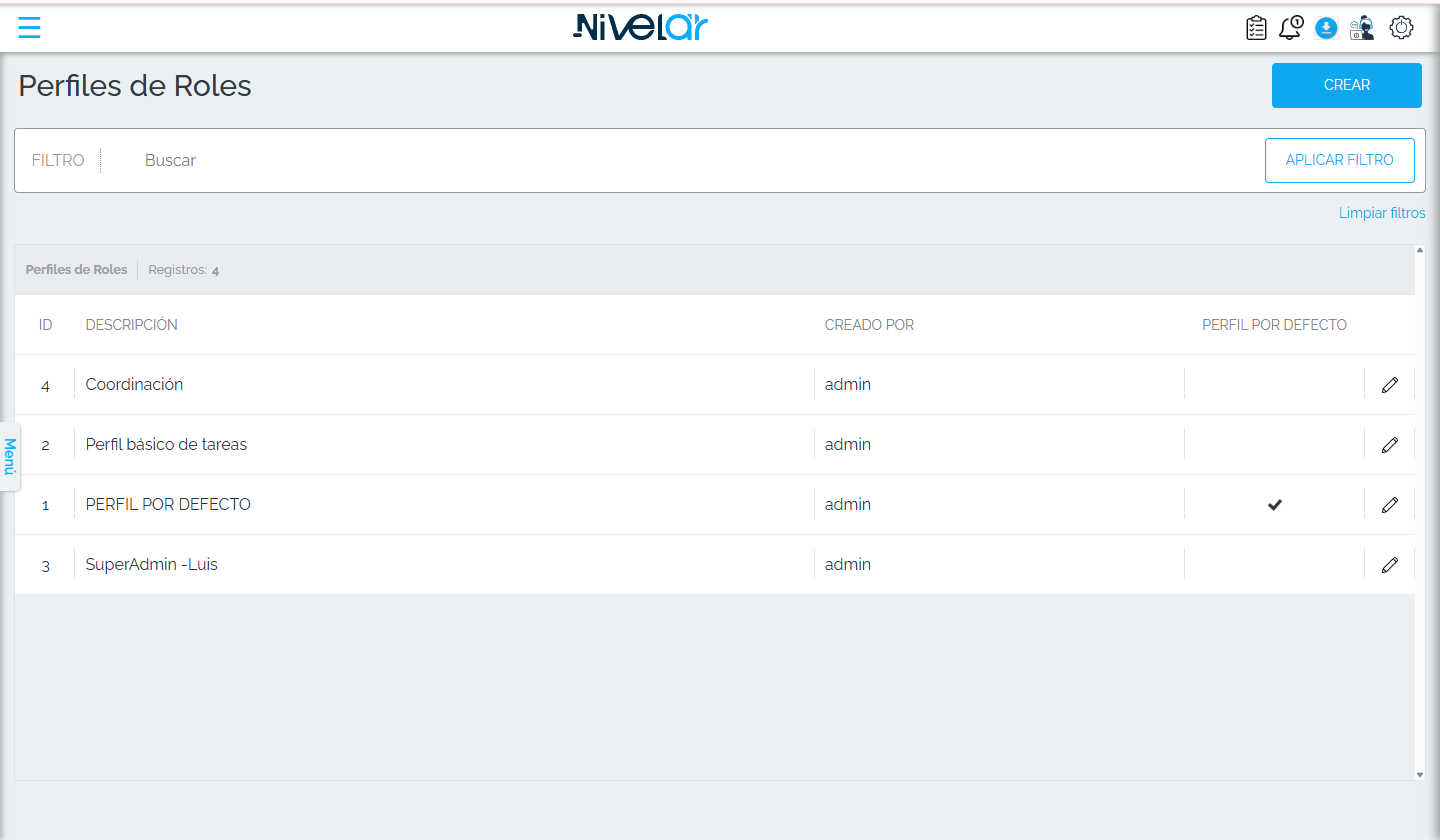The height and width of the screenshot is (840, 1440).
Task: Click the gear power settings icon
Action: click(x=1402, y=28)
